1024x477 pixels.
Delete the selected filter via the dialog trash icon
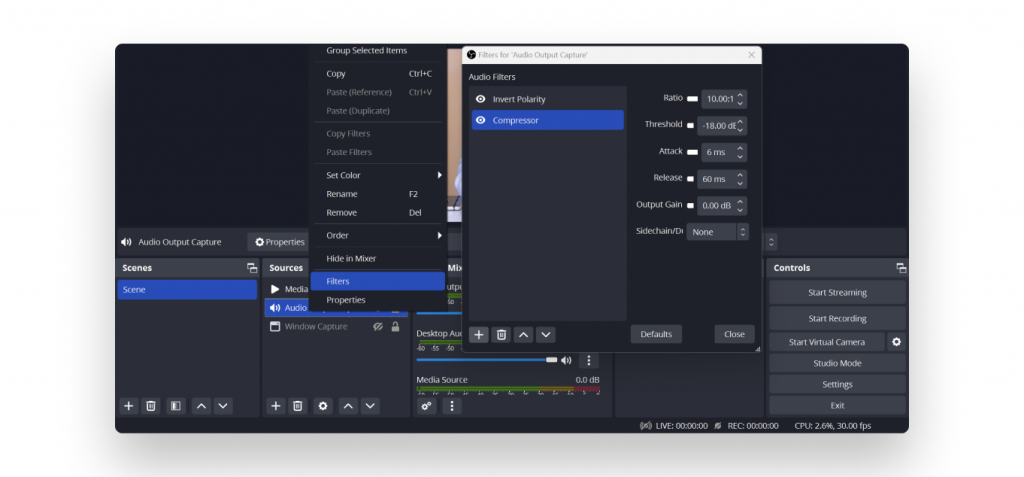[x=502, y=335]
